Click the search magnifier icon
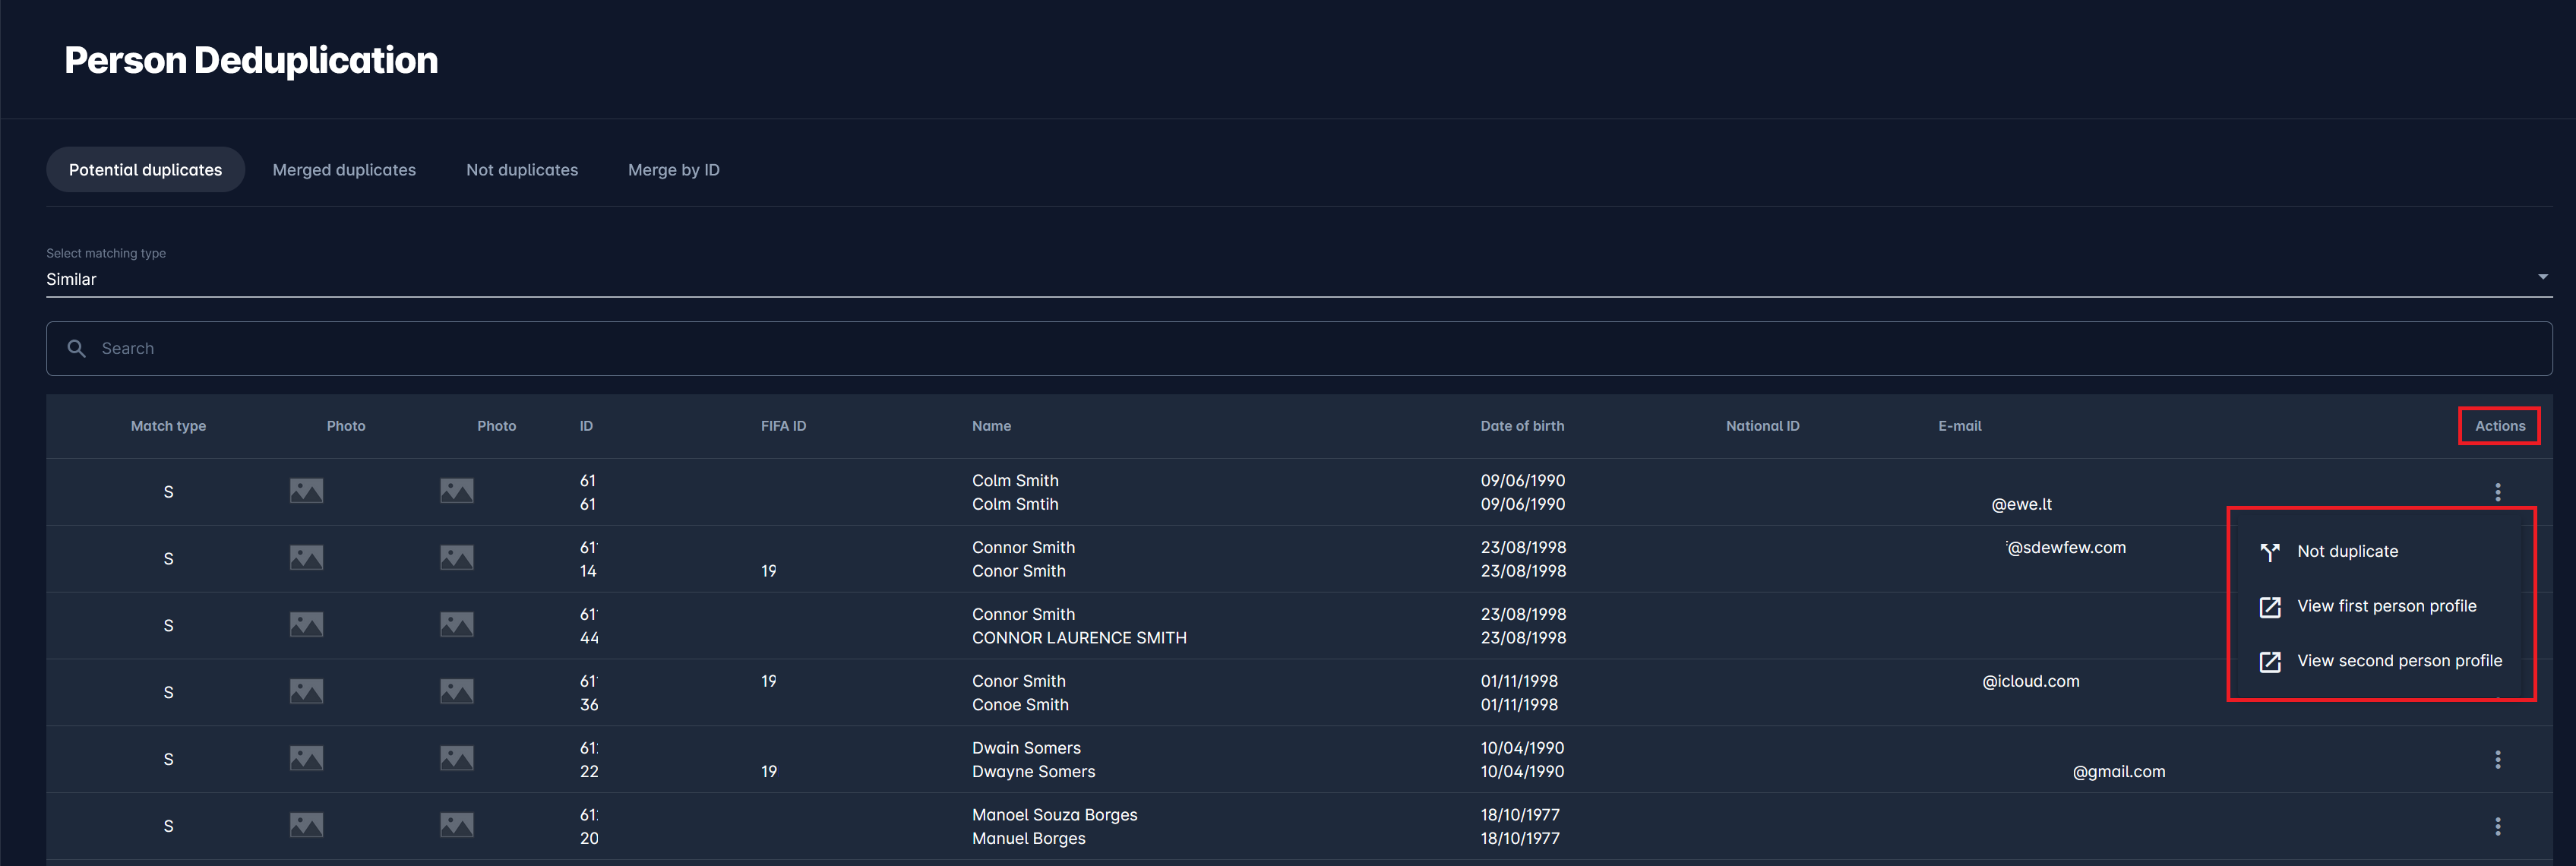Screen dimensions: 2576x866 point(76,349)
